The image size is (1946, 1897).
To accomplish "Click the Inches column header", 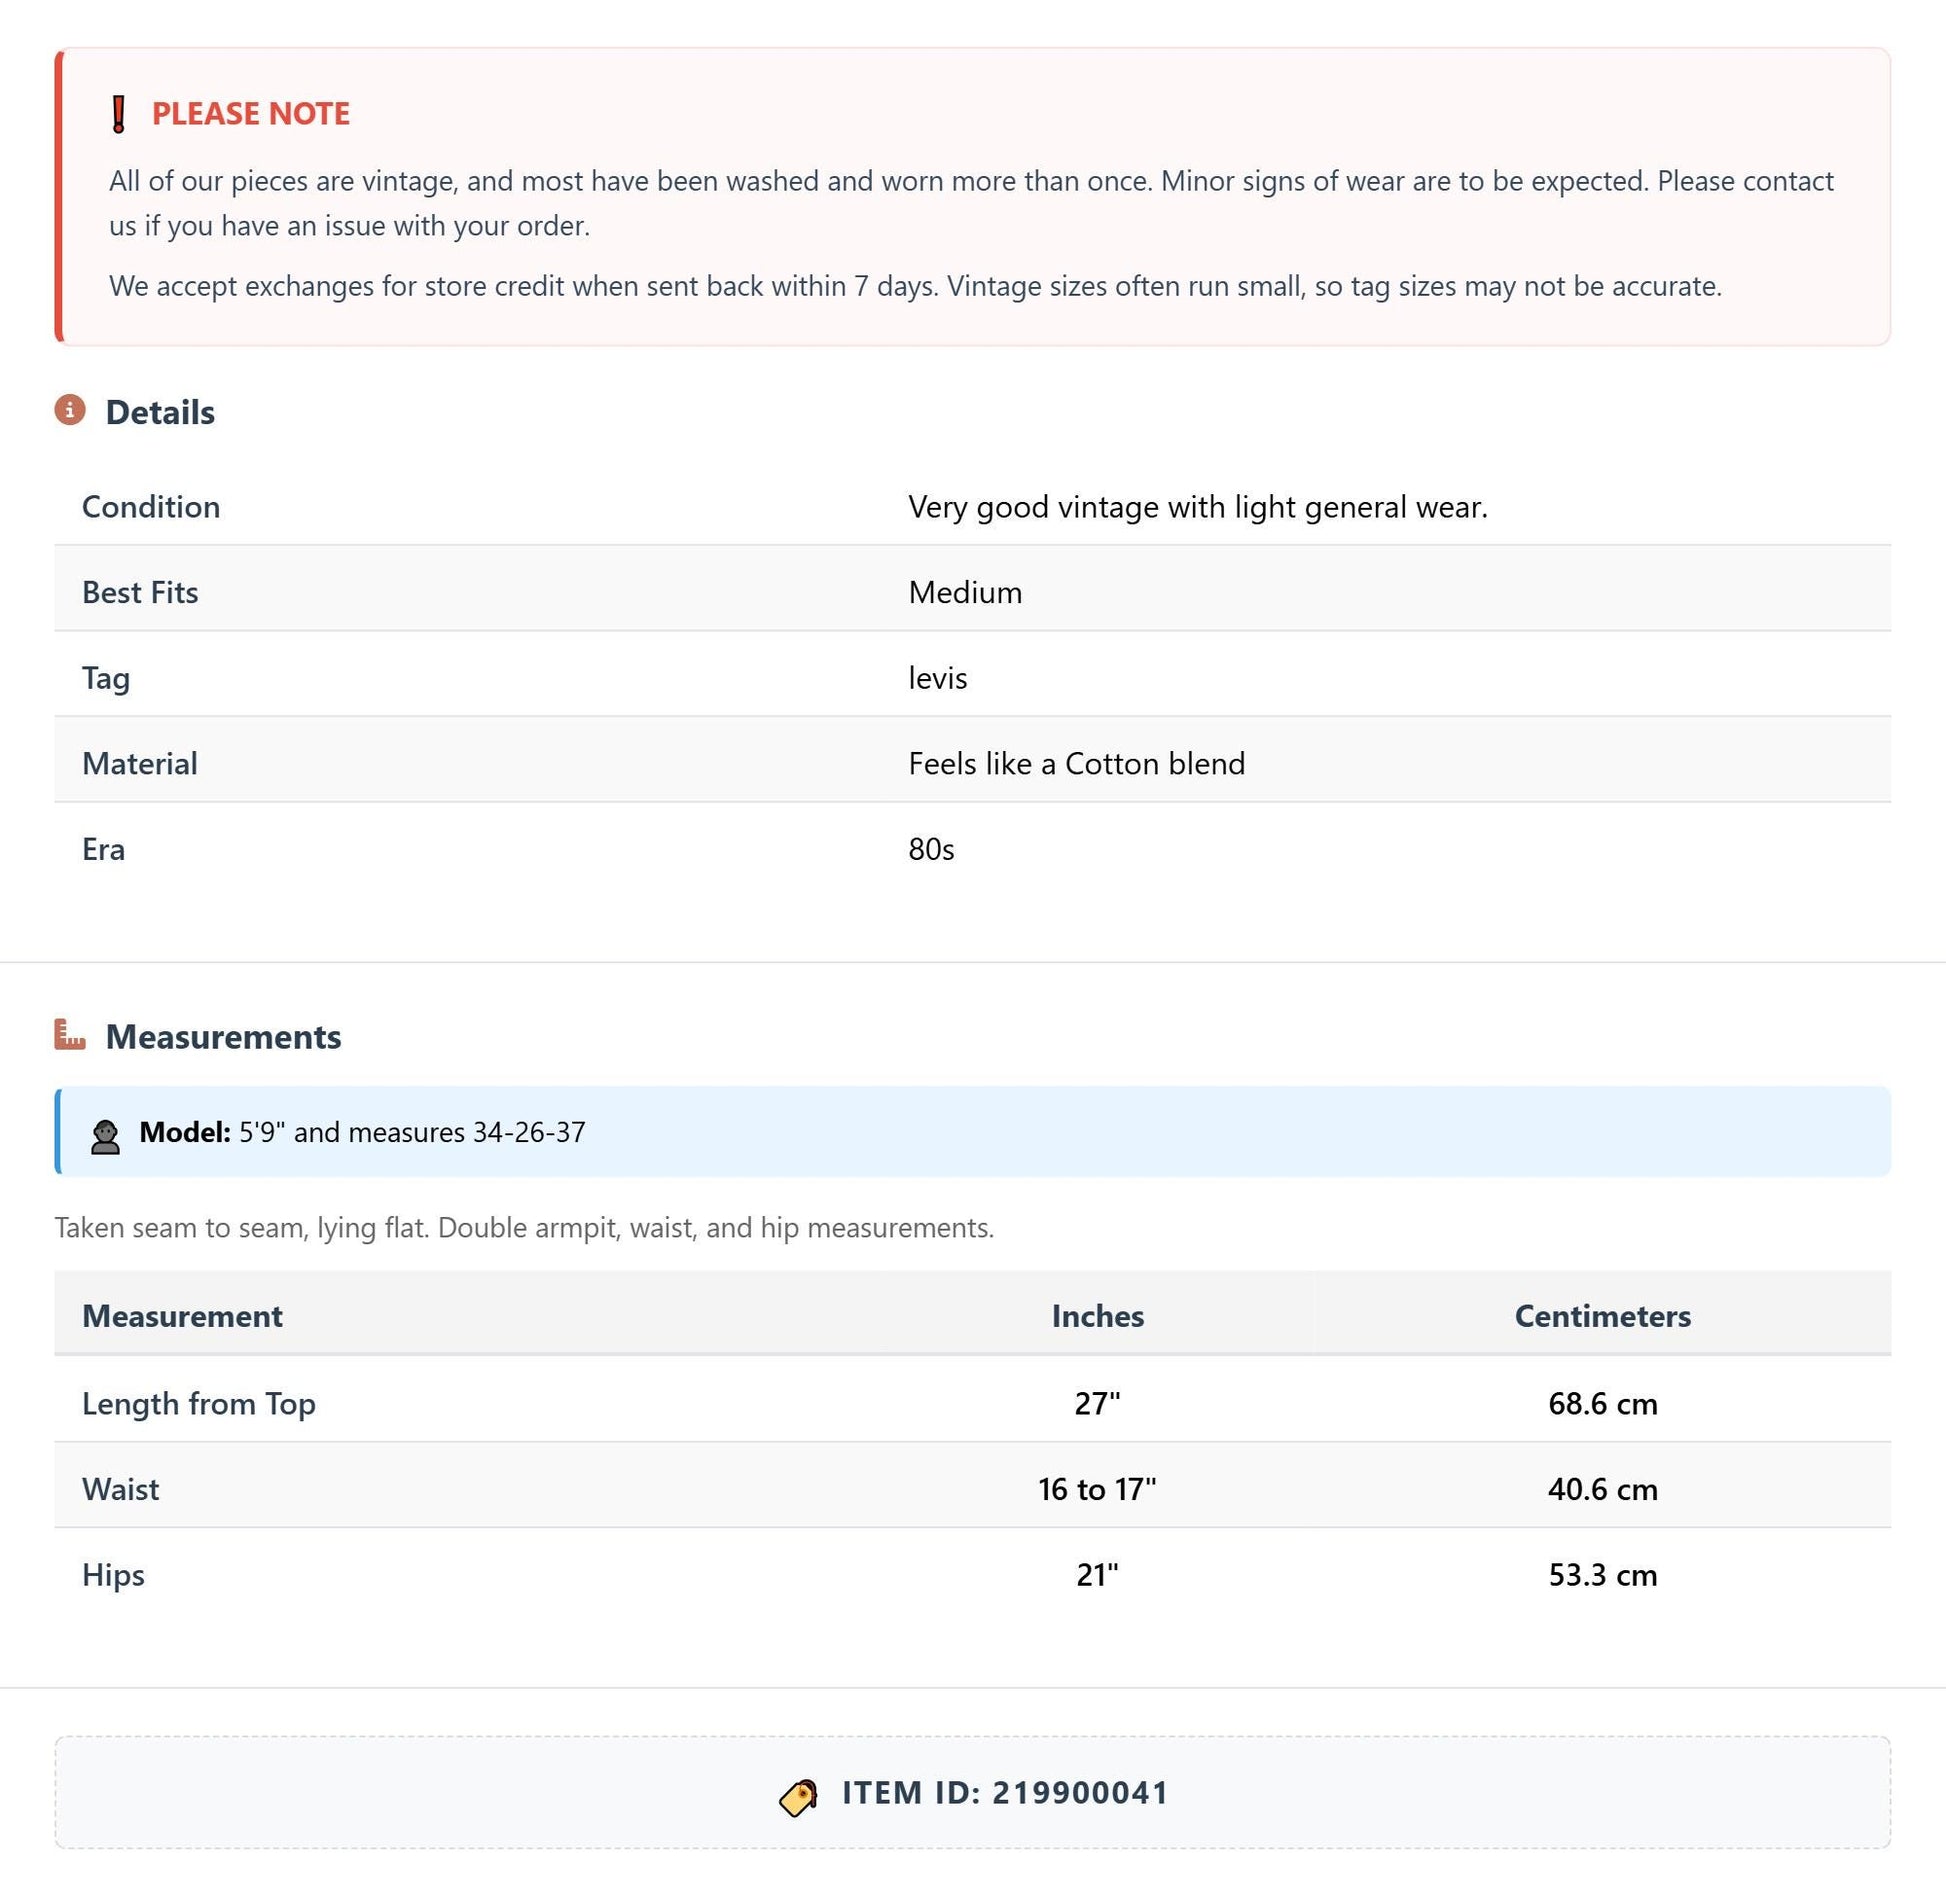I will (1097, 1315).
